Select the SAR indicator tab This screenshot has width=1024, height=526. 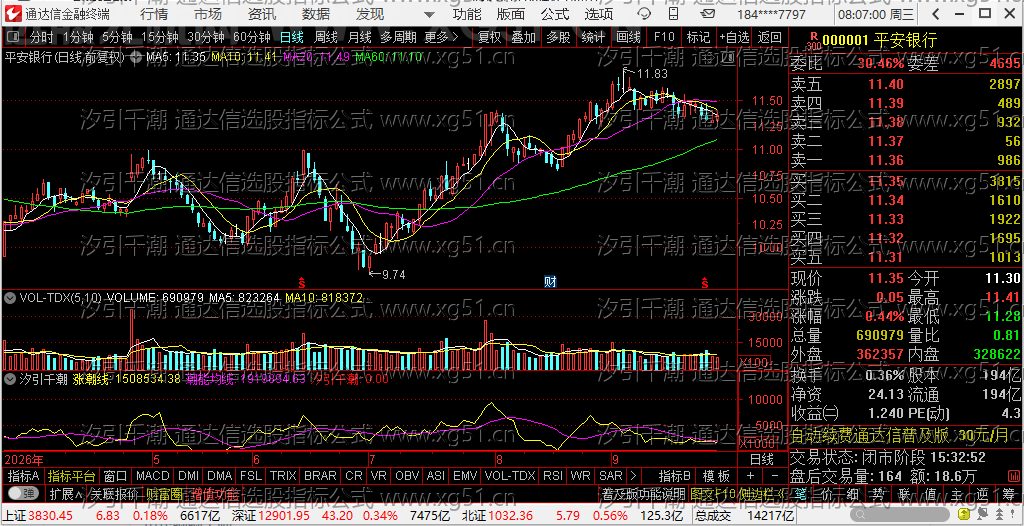point(611,476)
